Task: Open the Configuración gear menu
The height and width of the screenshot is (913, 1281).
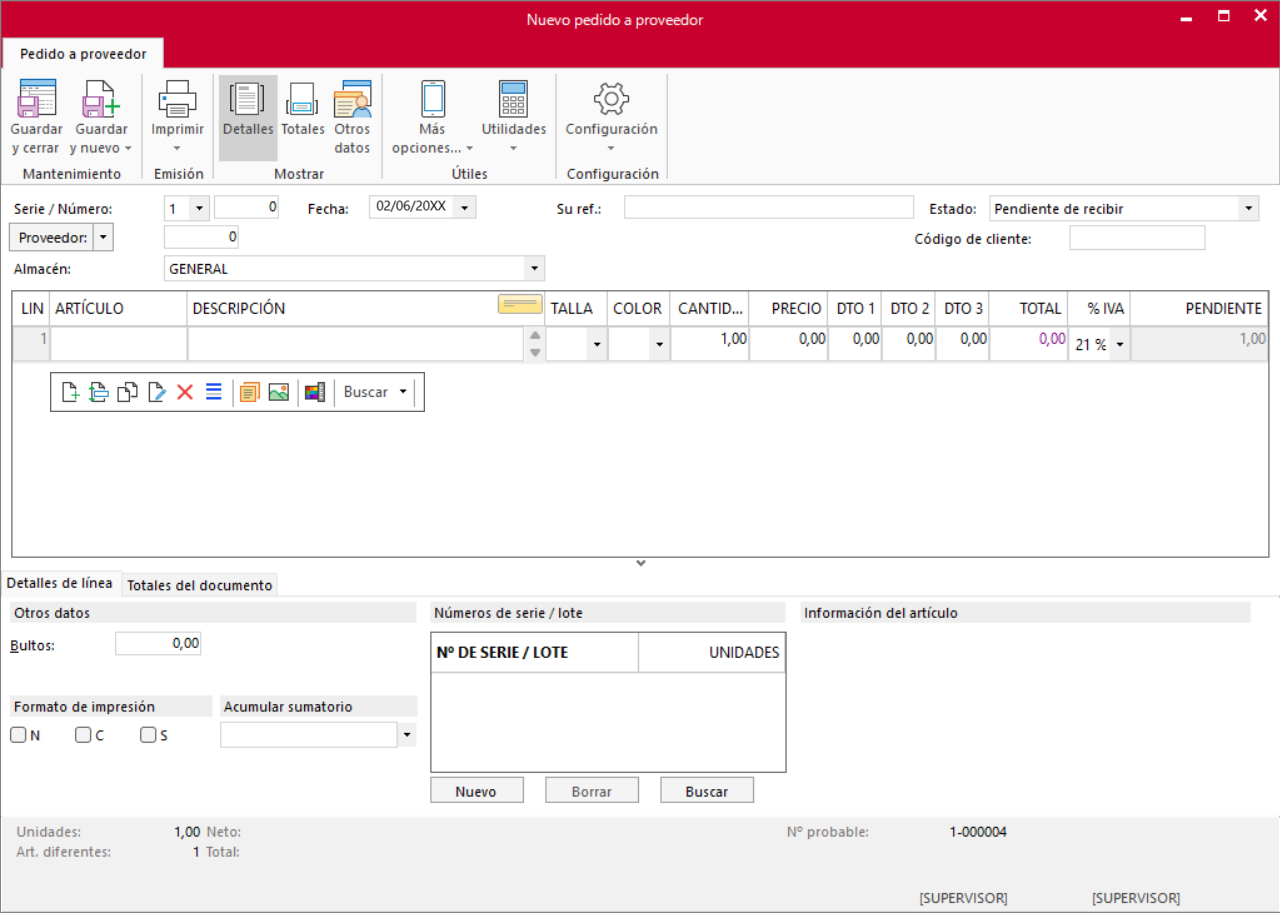Action: pyautogui.click(x=611, y=118)
